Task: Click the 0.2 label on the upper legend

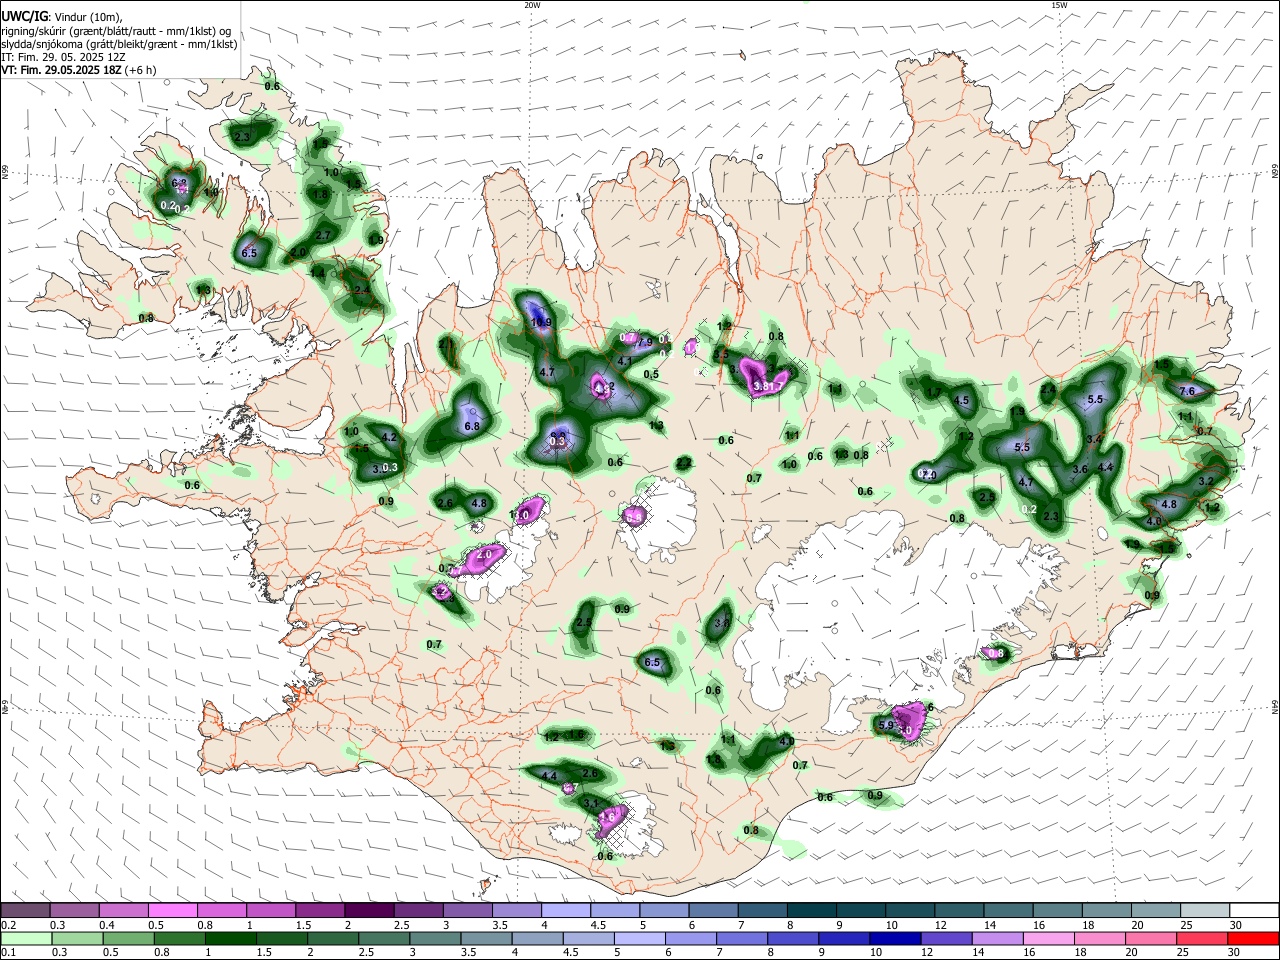Action: coord(8,925)
